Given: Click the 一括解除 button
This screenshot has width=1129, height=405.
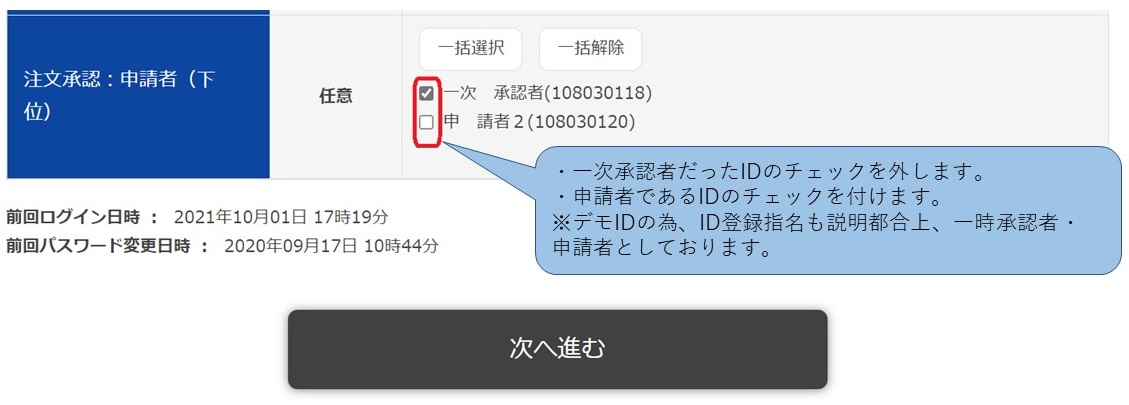Looking at the screenshot, I should pyautogui.click(x=590, y=48).
